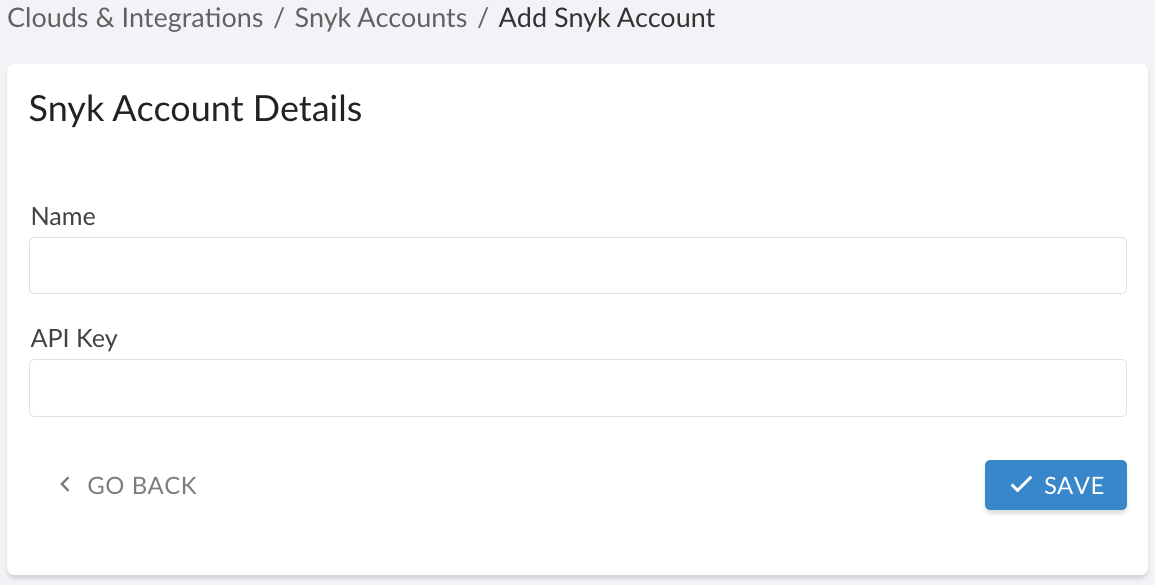Image resolution: width=1155 pixels, height=585 pixels.
Task: Click the API Key label text
Action: click(x=73, y=338)
